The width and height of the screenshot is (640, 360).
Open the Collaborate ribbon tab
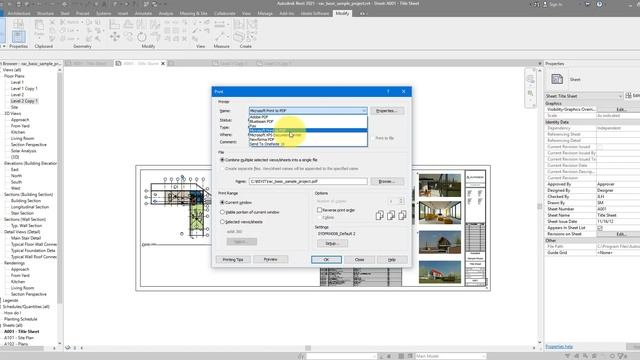click(224, 13)
